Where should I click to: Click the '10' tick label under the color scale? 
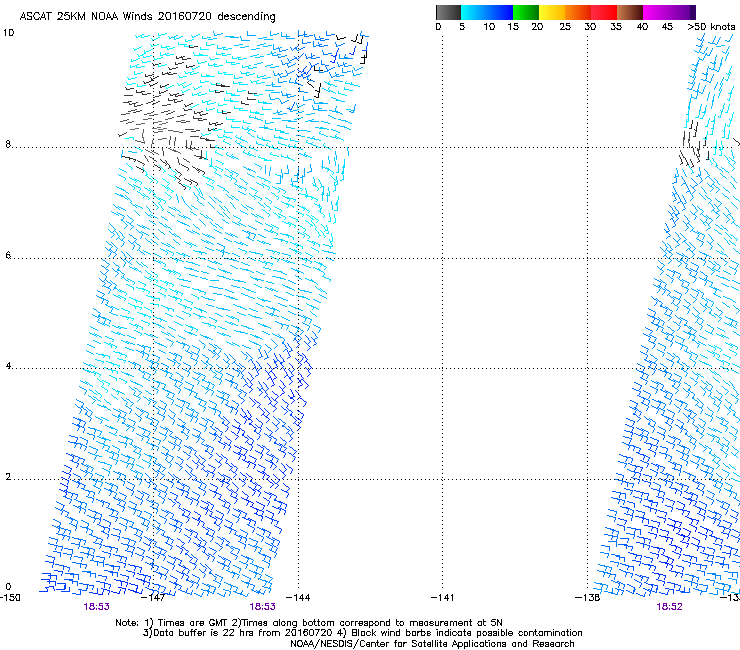pos(489,27)
